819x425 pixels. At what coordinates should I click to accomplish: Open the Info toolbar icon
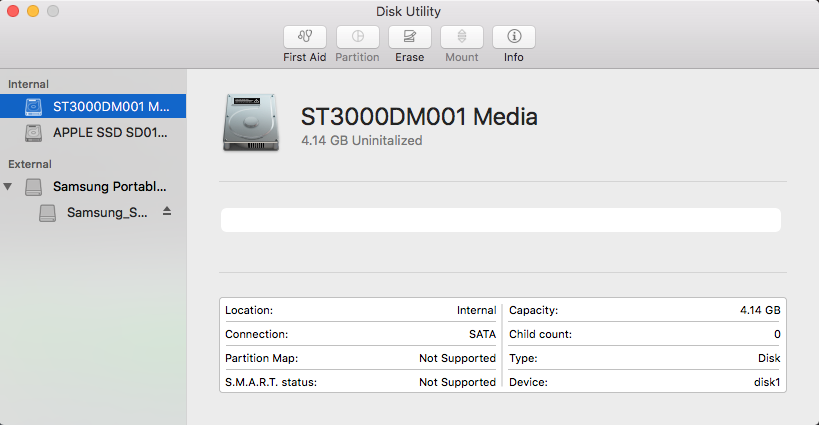(x=514, y=37)
